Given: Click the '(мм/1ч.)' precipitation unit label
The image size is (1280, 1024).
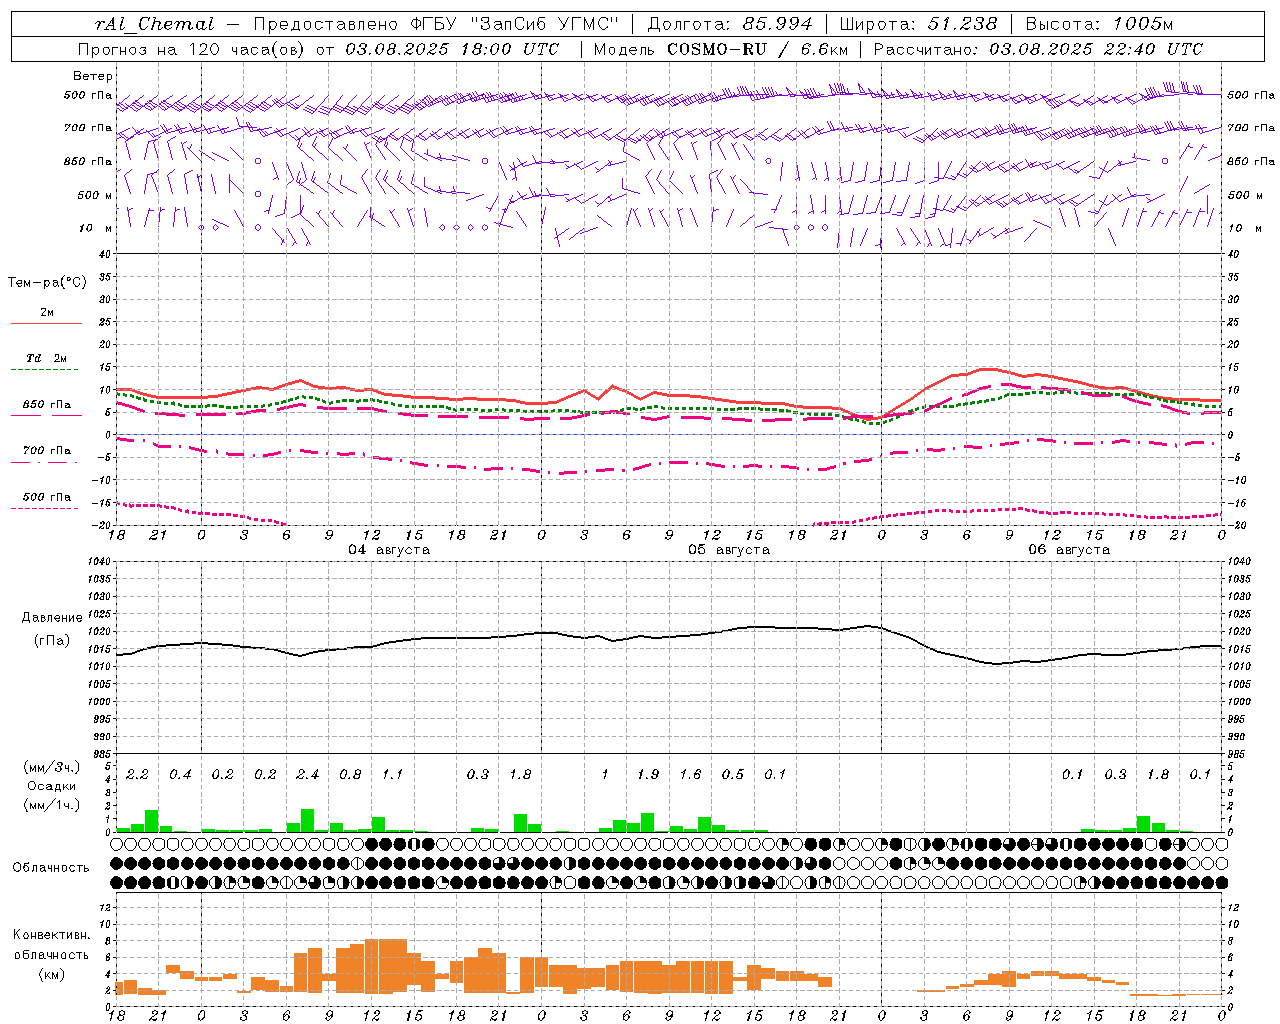Looking at the screenshot, I should [x=52, y=805].
